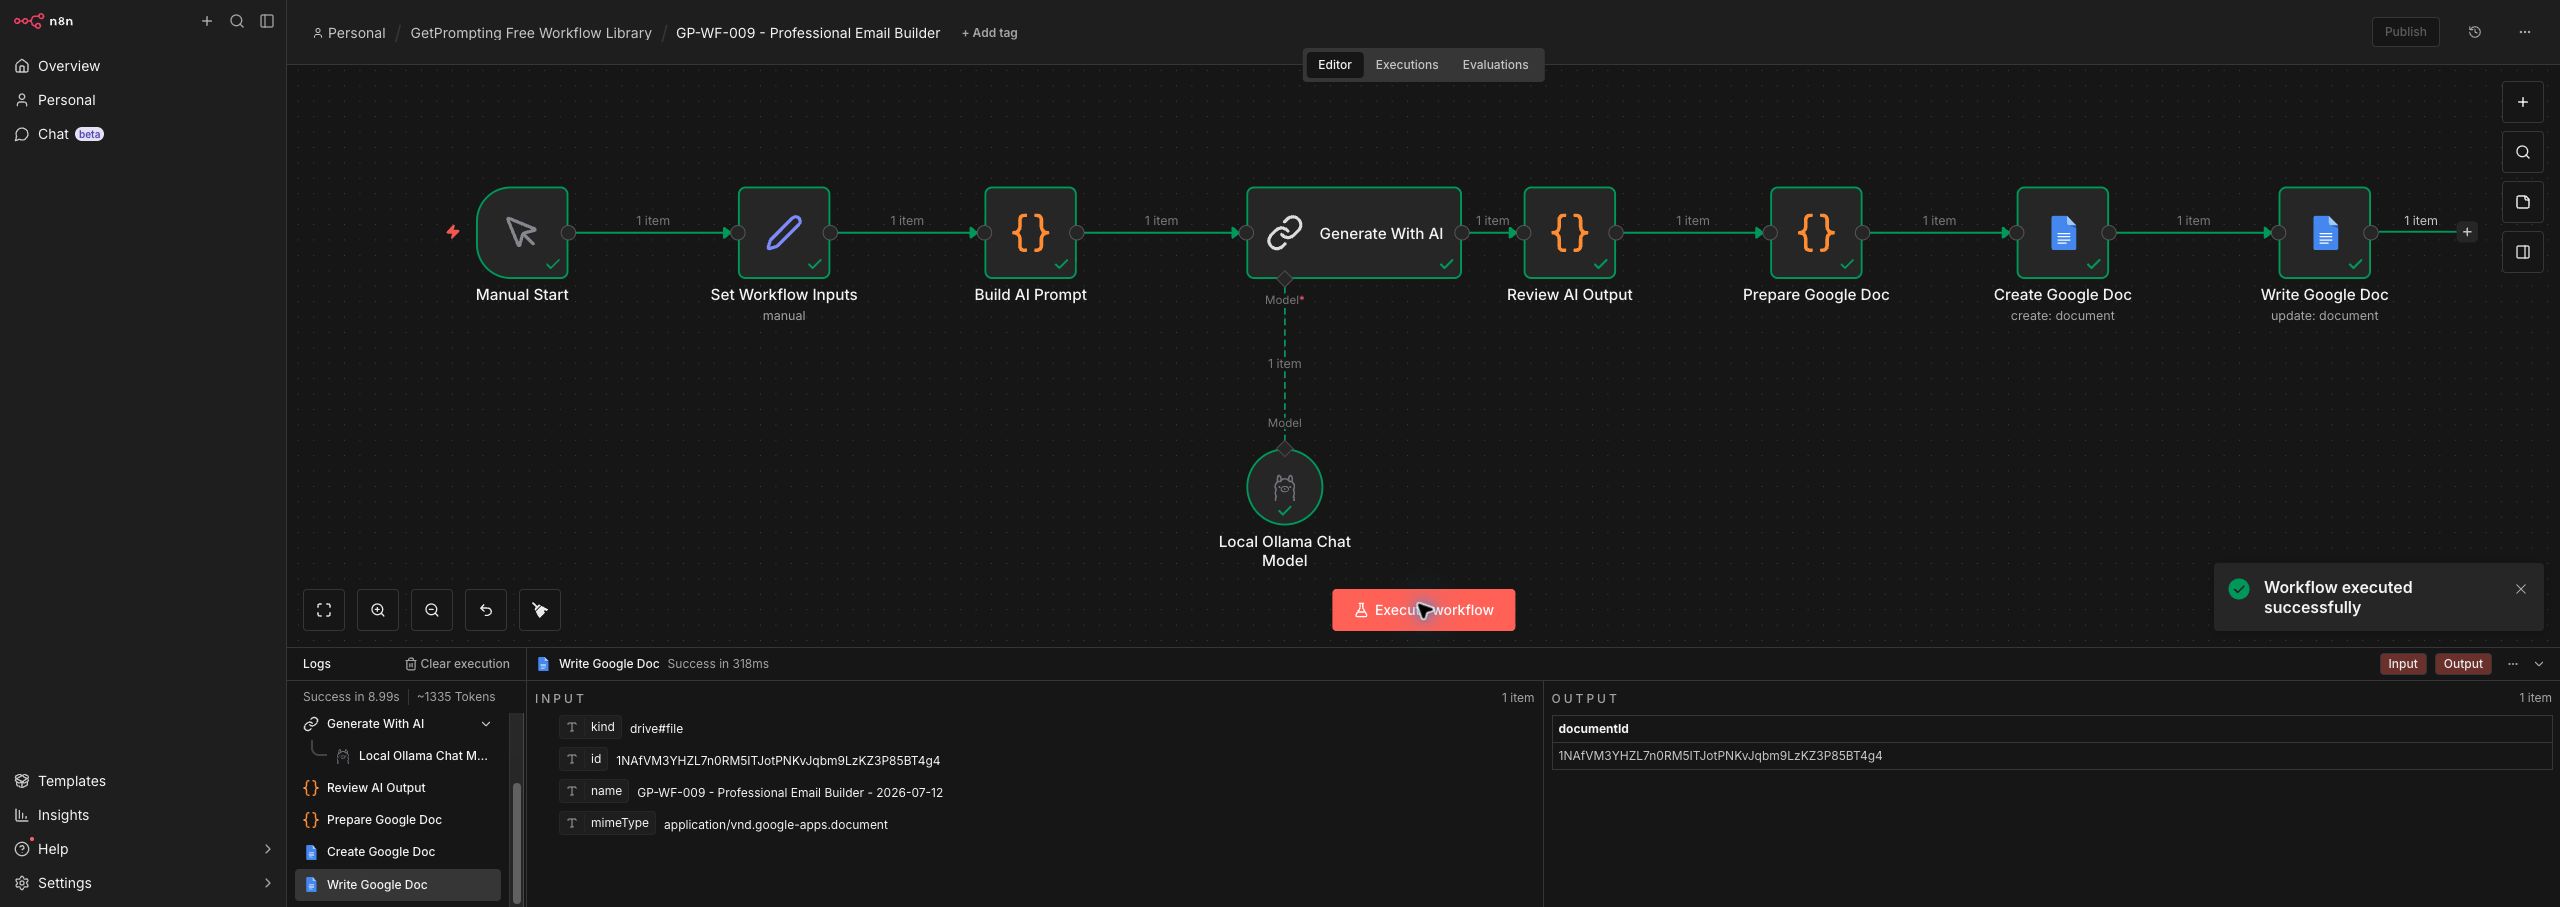Screen dimensions: 2560x907
Task: Go to Overview in the sidebar
Action: pyautogui.click(x=143, y=66)
